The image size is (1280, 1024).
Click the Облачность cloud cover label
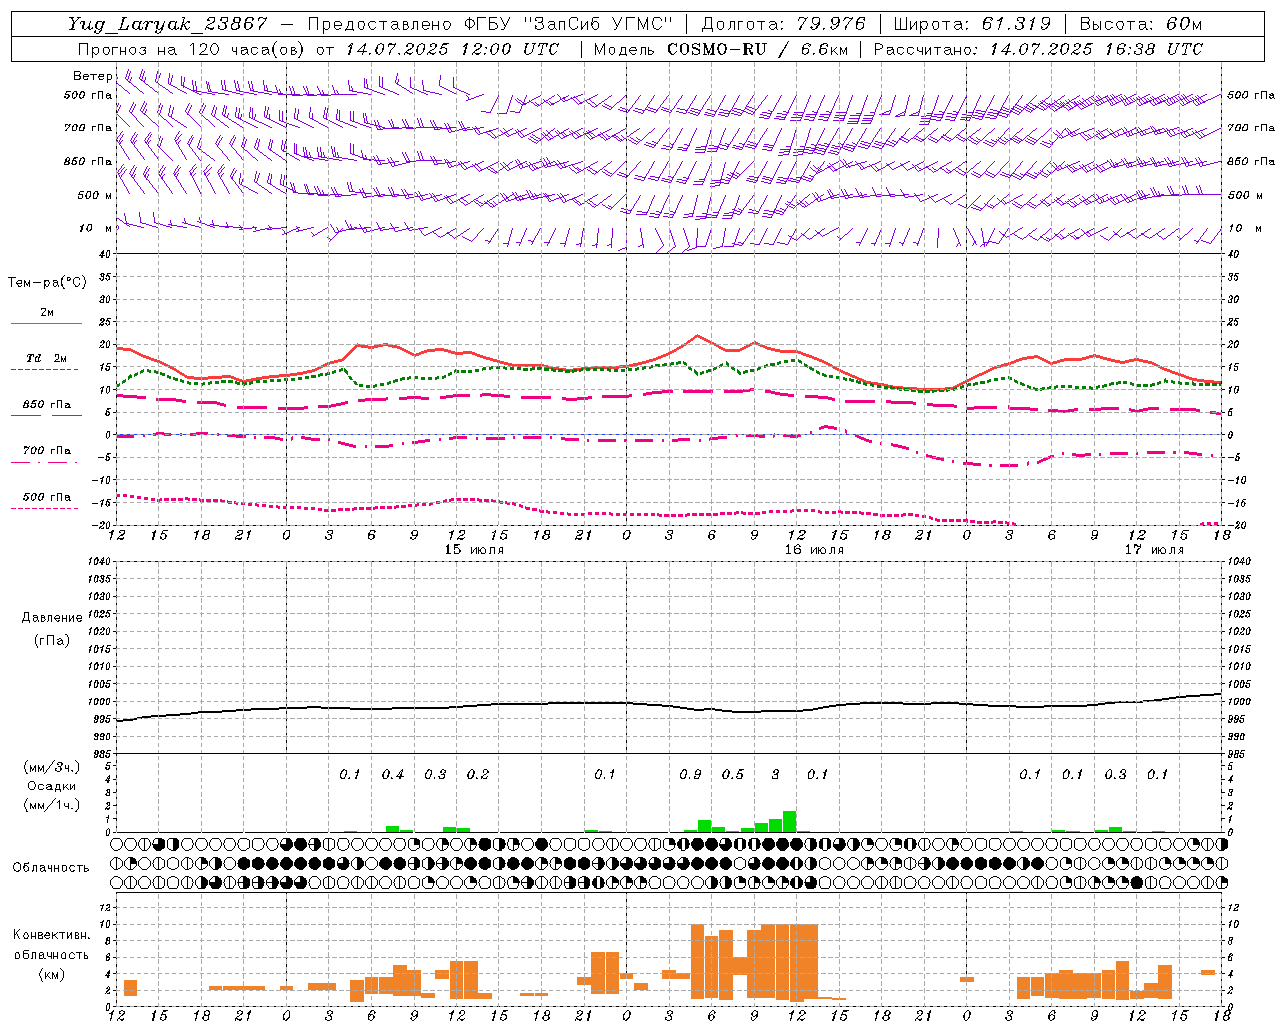pyautogui.click(x=51, y=868)
